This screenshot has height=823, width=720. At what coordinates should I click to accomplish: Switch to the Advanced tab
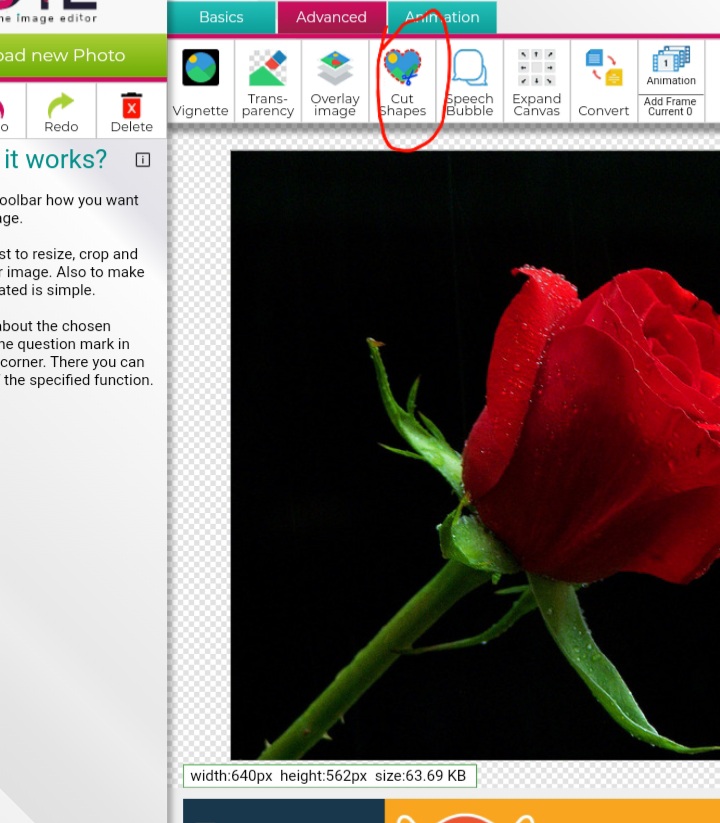coord(331,17)
